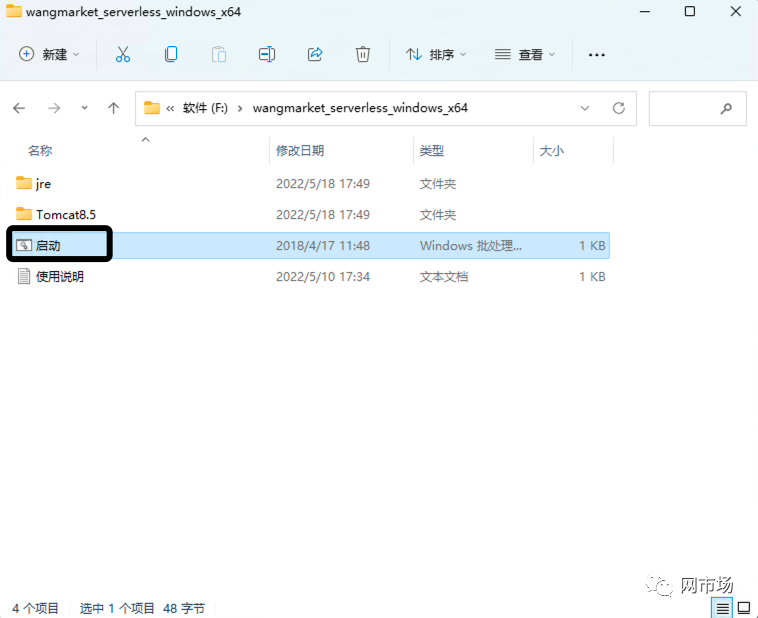758x618 pixels.
Task: Click the Paste clipboard icon
Action: pyautogui.click(x=219, y=54)
